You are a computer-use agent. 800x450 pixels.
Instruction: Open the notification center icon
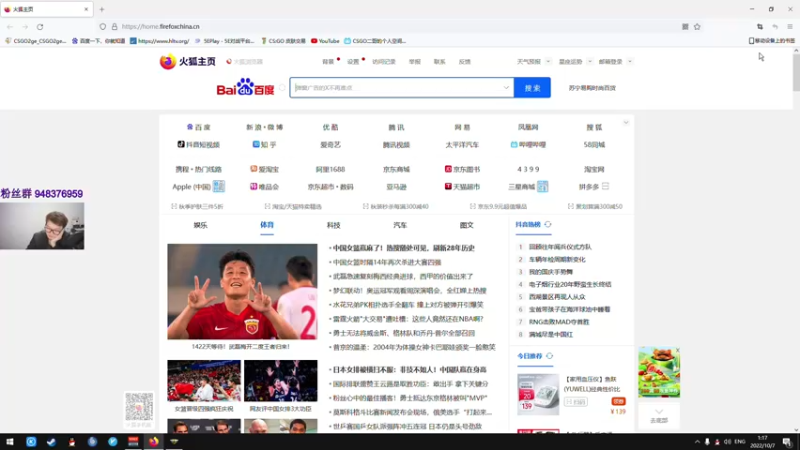[x=787, y=442]
